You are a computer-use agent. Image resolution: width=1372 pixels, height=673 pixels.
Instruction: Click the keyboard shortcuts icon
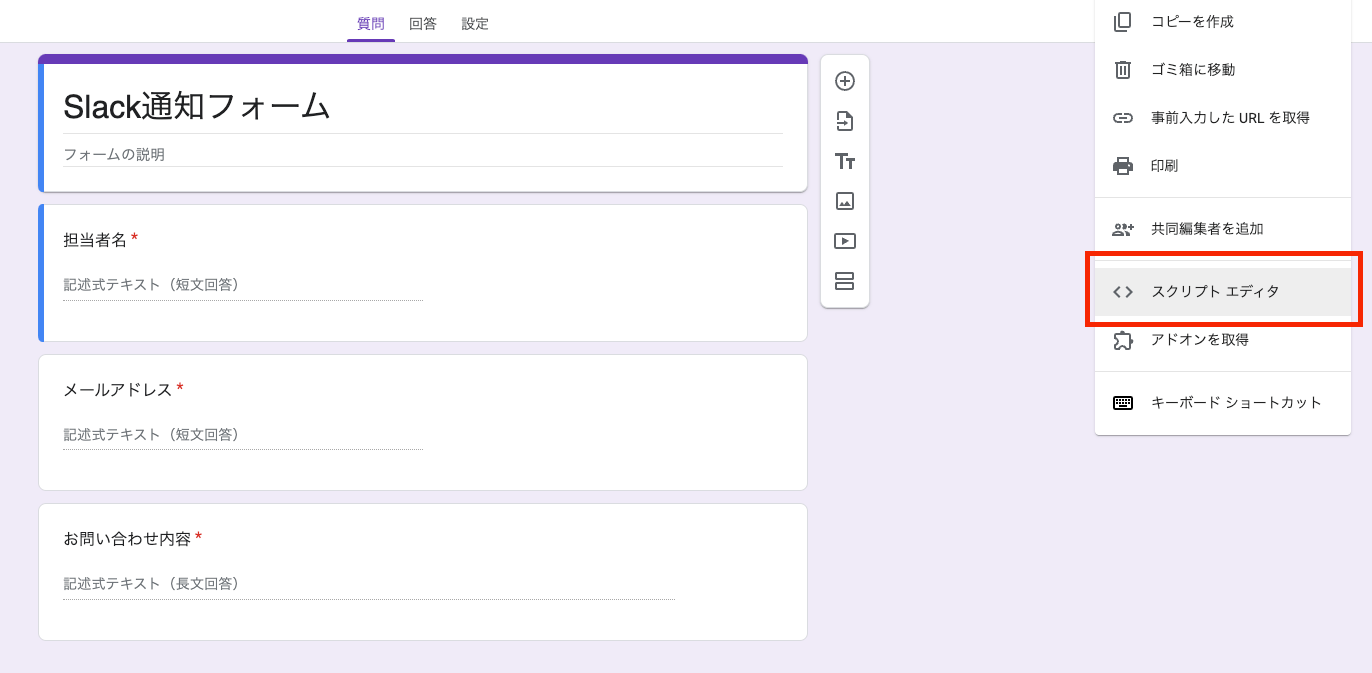1123,403
